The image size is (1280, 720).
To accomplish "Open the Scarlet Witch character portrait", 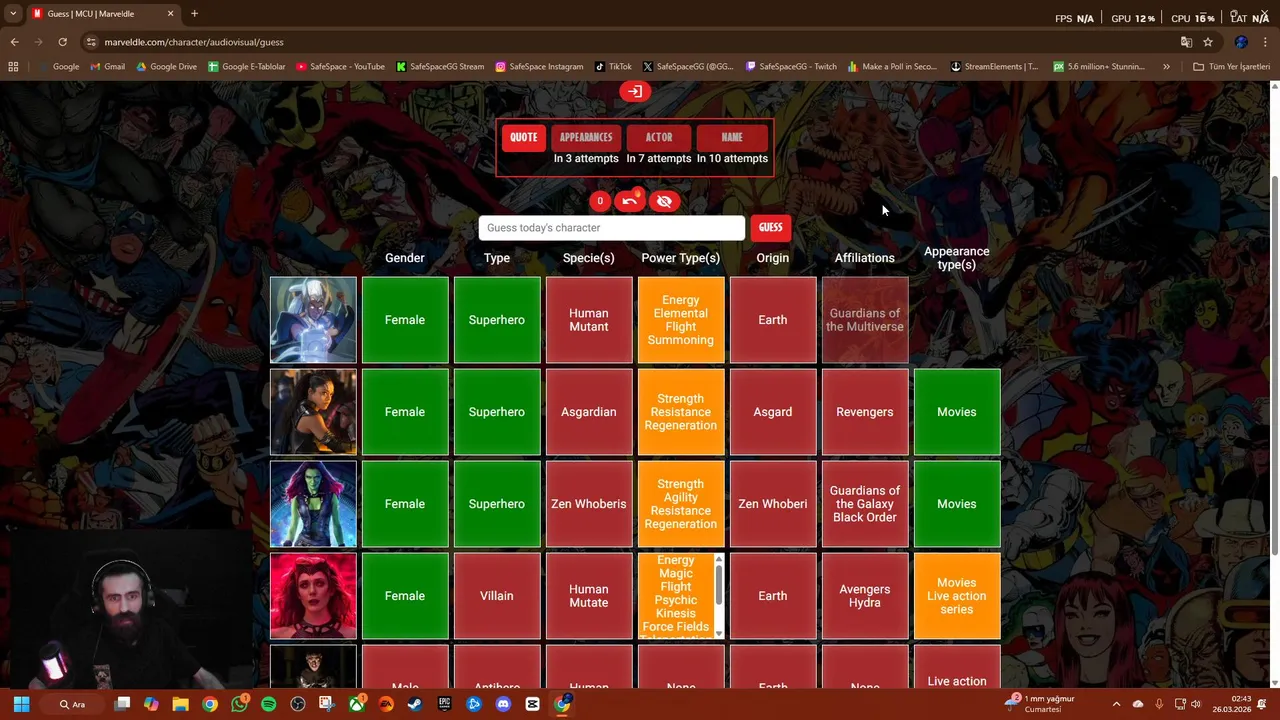I will click(x=313, y=596).
